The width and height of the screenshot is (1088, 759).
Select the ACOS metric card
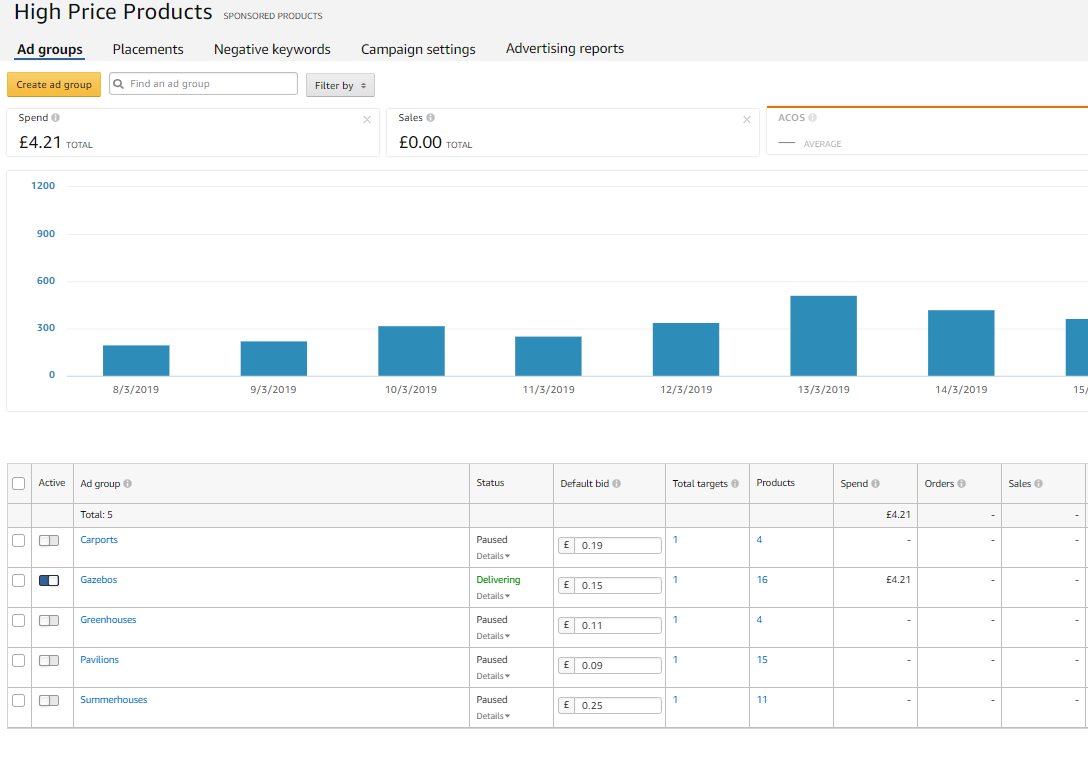pyautogui.click(x=927, y=131)
